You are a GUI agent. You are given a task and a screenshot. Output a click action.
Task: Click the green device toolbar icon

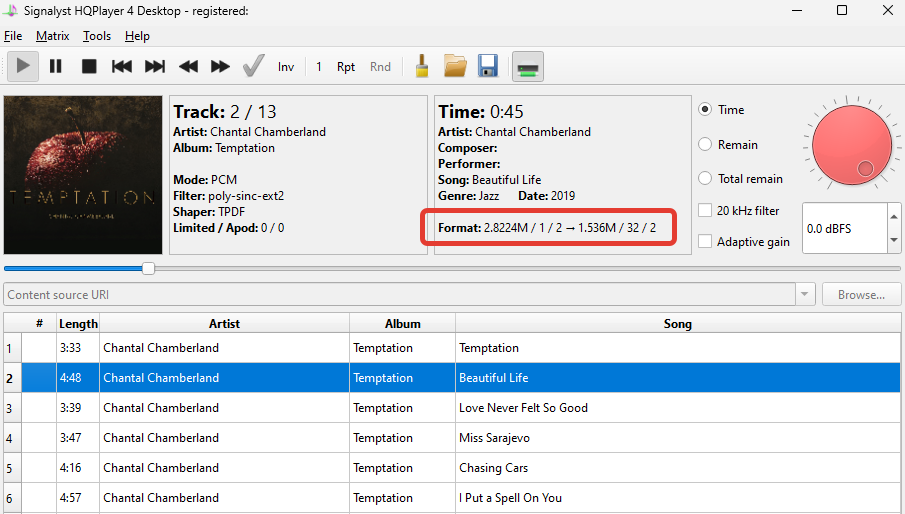pyautogui.click(x=528, y=67)
